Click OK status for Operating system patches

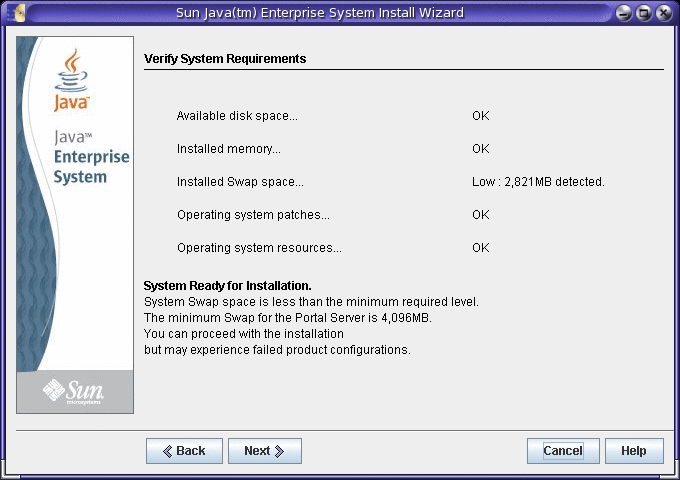(481, 215)
